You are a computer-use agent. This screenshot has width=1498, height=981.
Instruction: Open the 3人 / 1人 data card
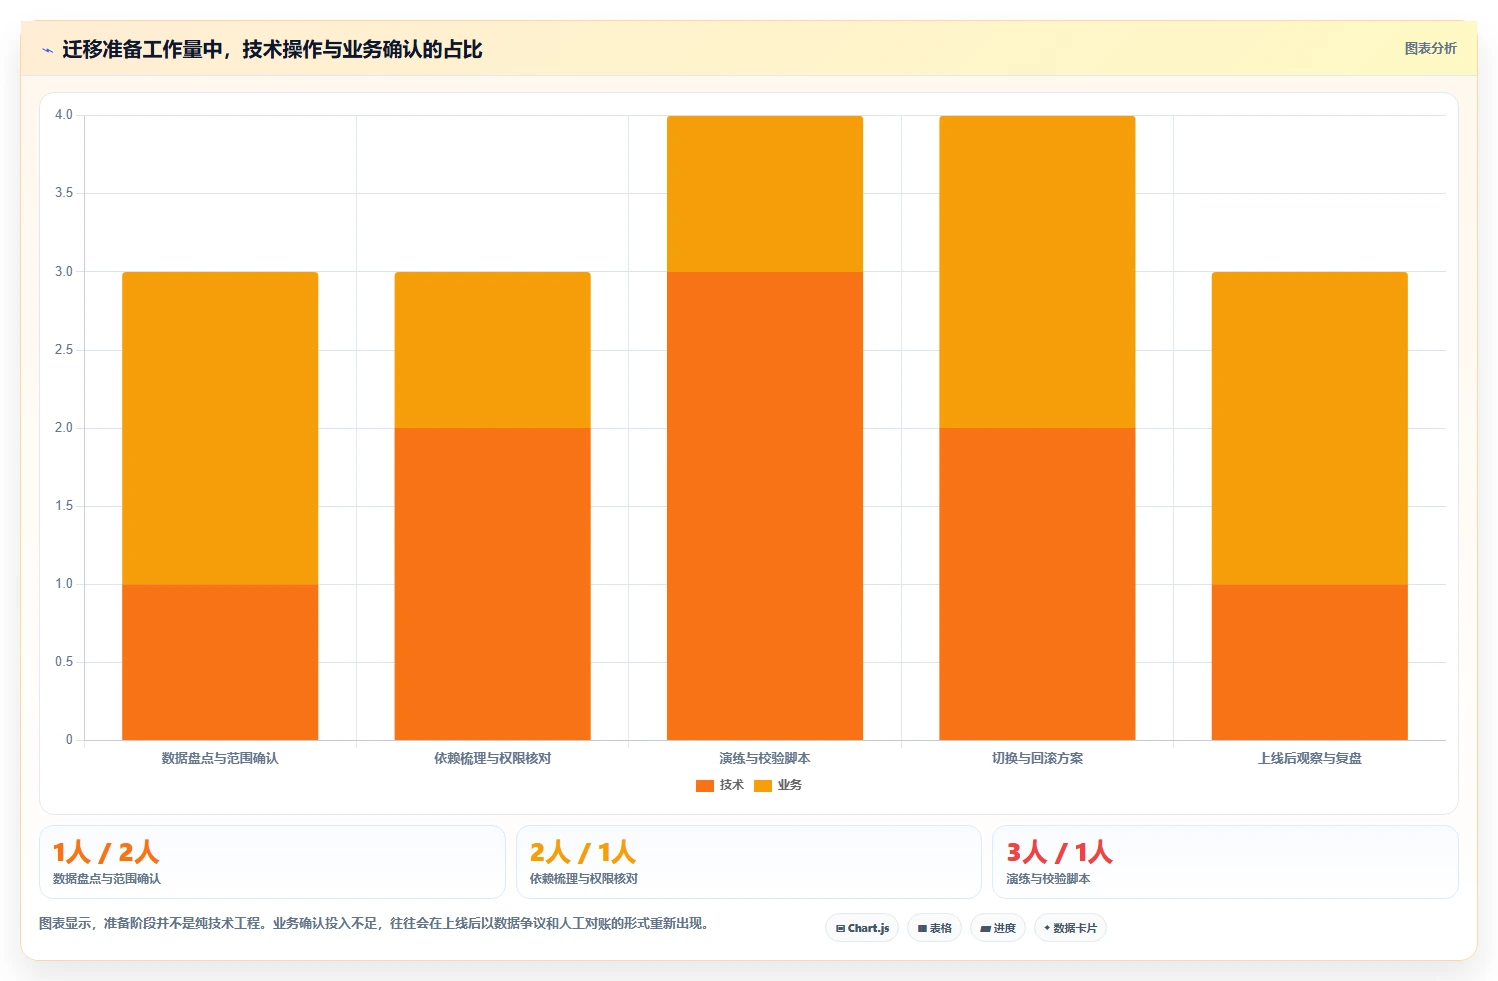(1225, 862)
